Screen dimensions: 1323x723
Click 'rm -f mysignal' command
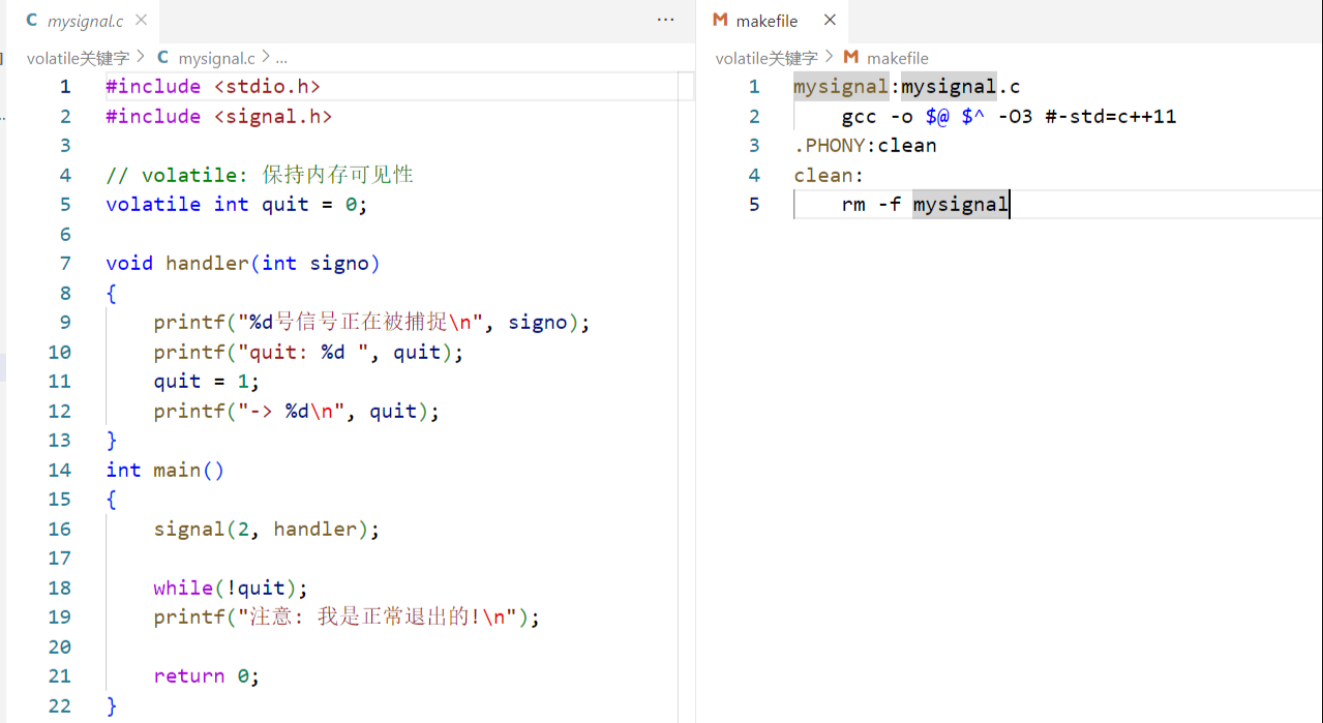point(925,204)
